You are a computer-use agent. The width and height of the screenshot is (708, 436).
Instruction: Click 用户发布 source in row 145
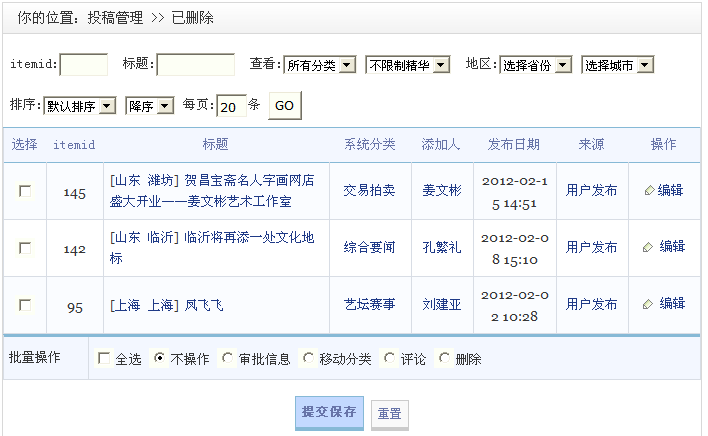coord(592,190)
